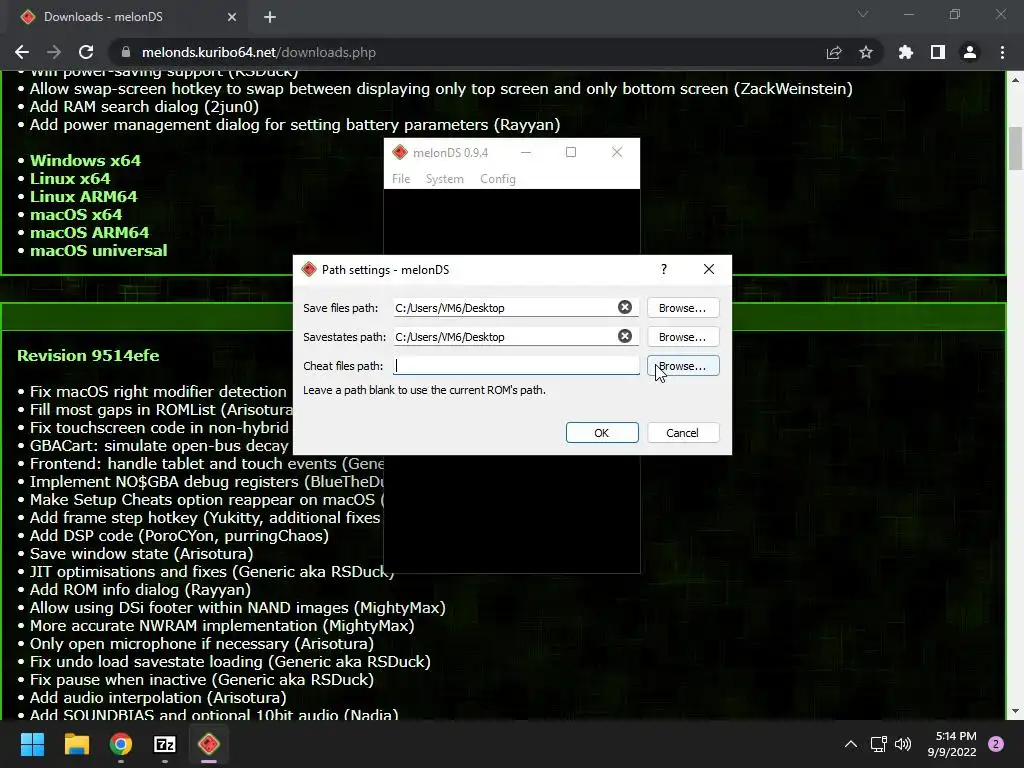
Task: Cancel the Path settings dialog
Action: [x=683, y=432]
